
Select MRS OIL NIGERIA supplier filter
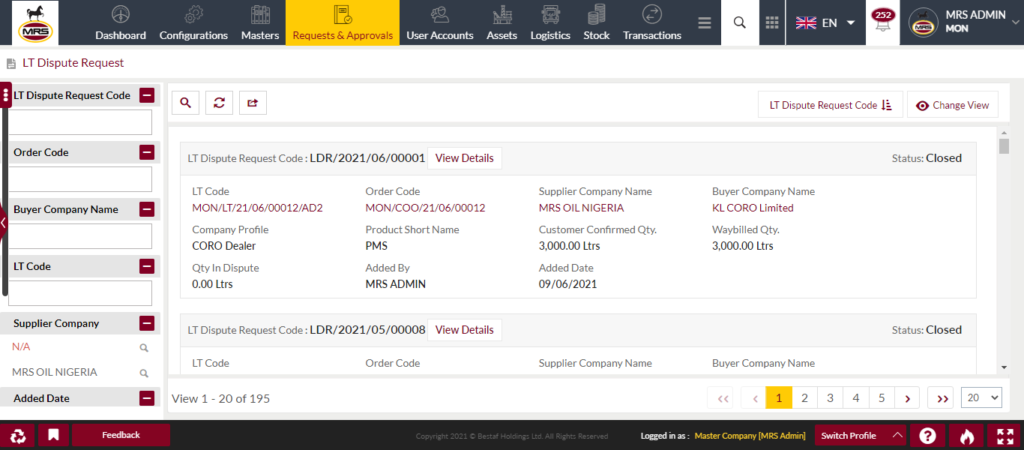[55, 372]
